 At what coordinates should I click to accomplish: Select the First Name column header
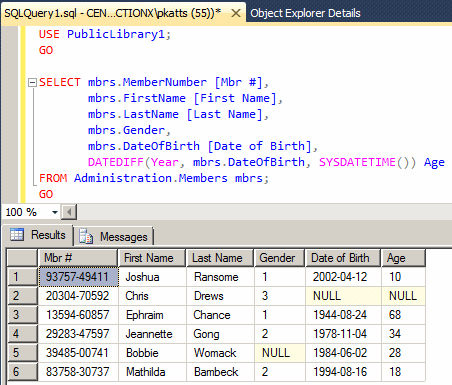[x=152, y=258]
